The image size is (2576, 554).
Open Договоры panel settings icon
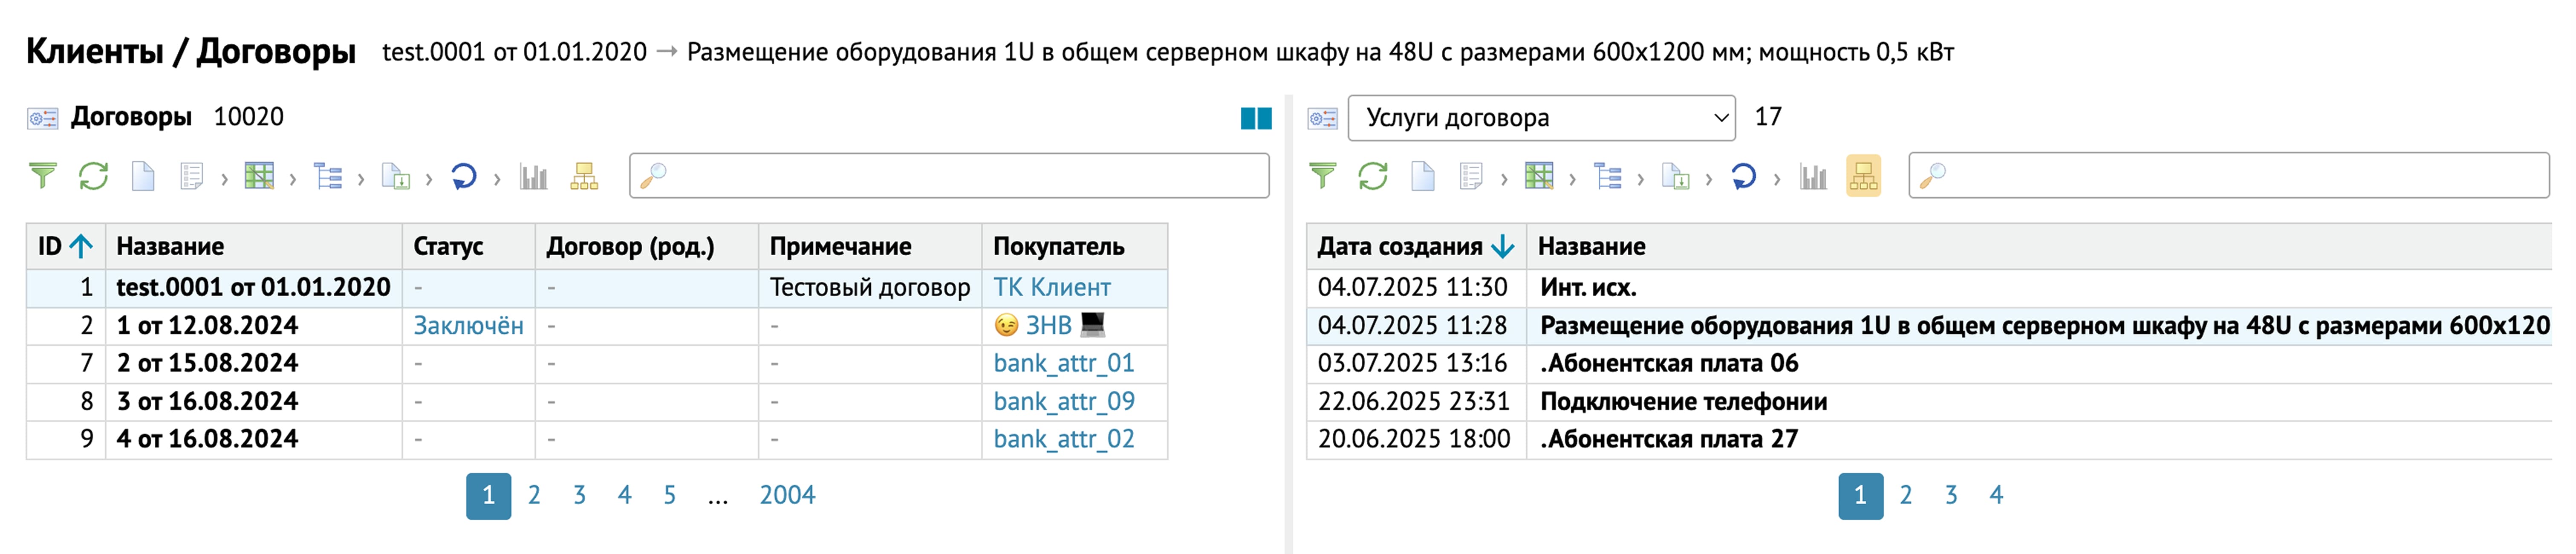pyautogui.click(x=42, y=118)
